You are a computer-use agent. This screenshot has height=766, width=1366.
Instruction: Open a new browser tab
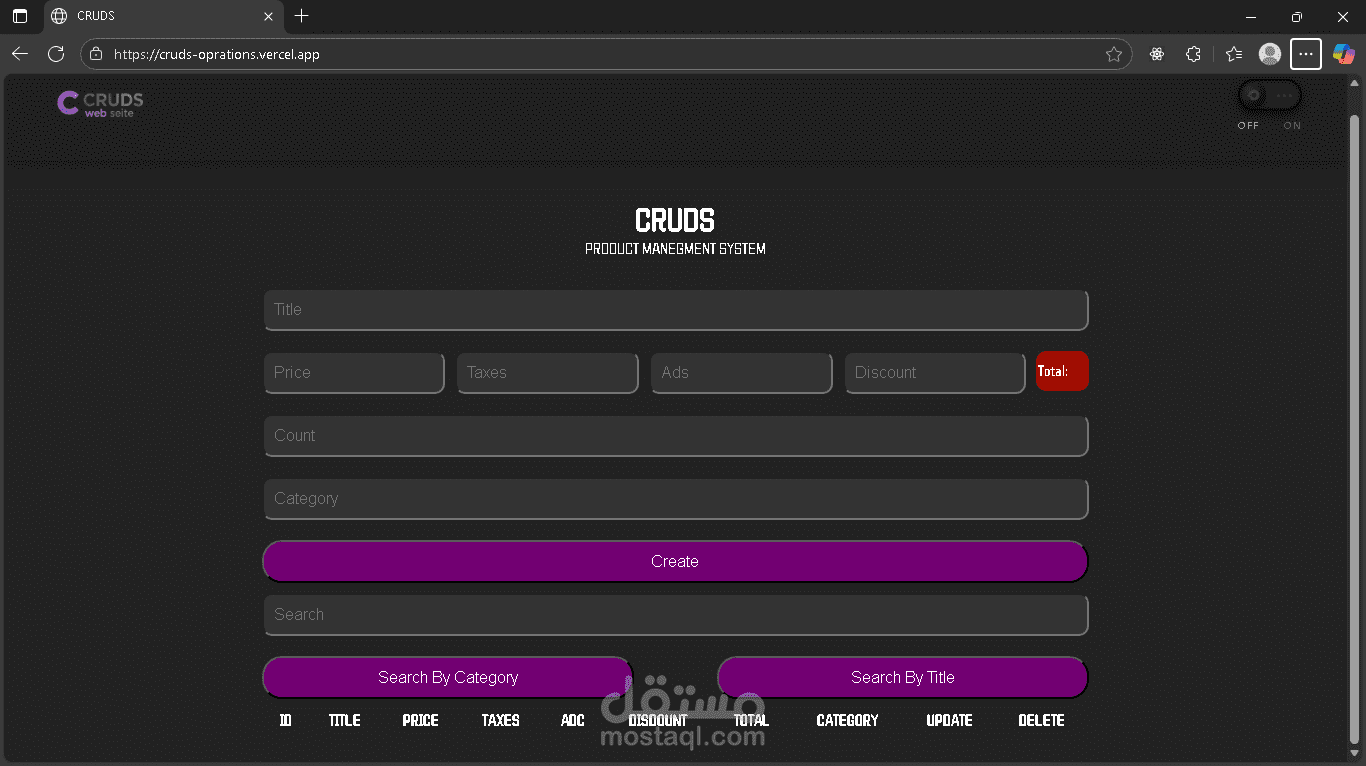click(x=302, y=16)
